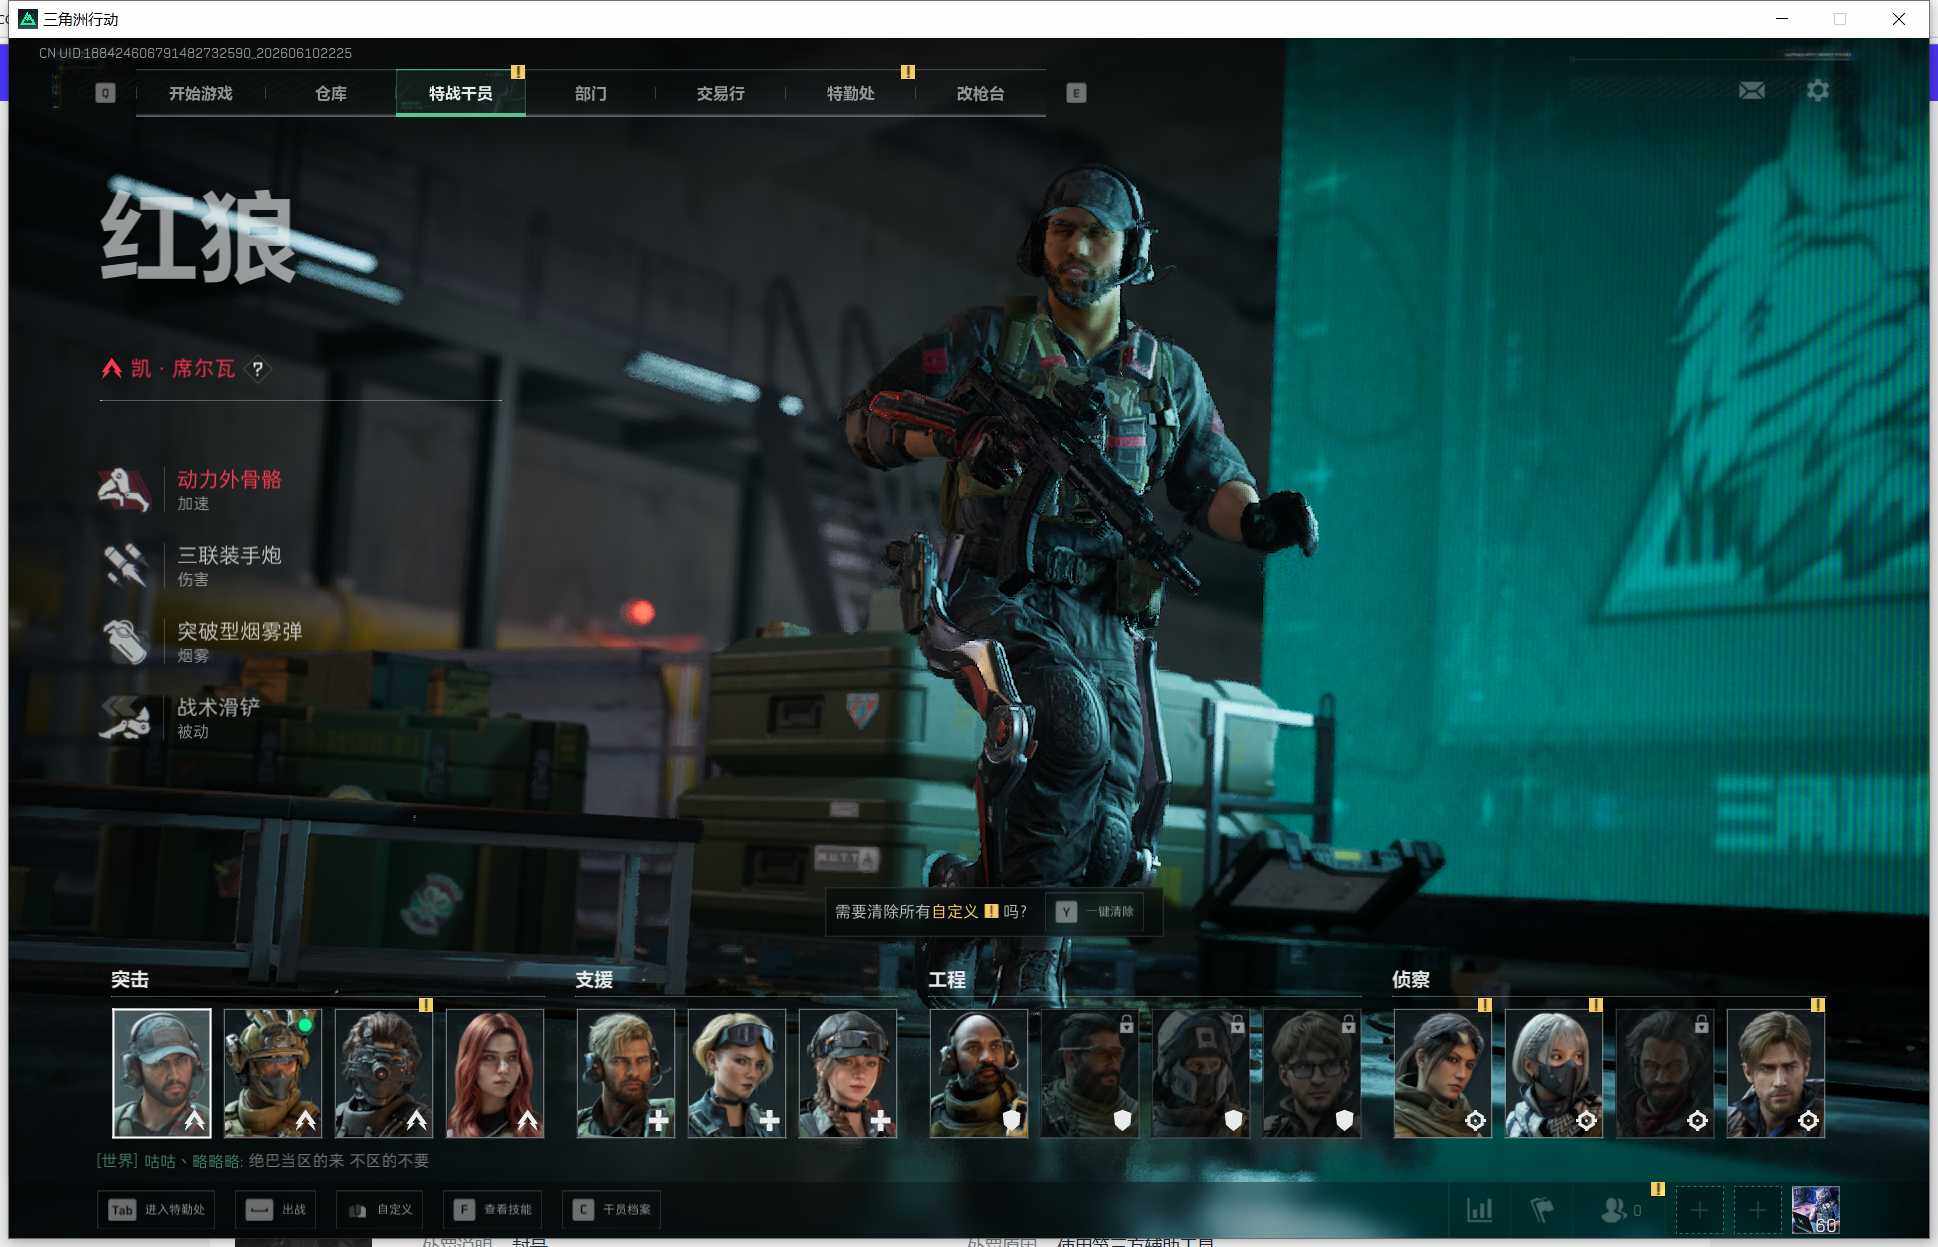
Task: Click the 侦察 category label
Action: [1411, 980]
